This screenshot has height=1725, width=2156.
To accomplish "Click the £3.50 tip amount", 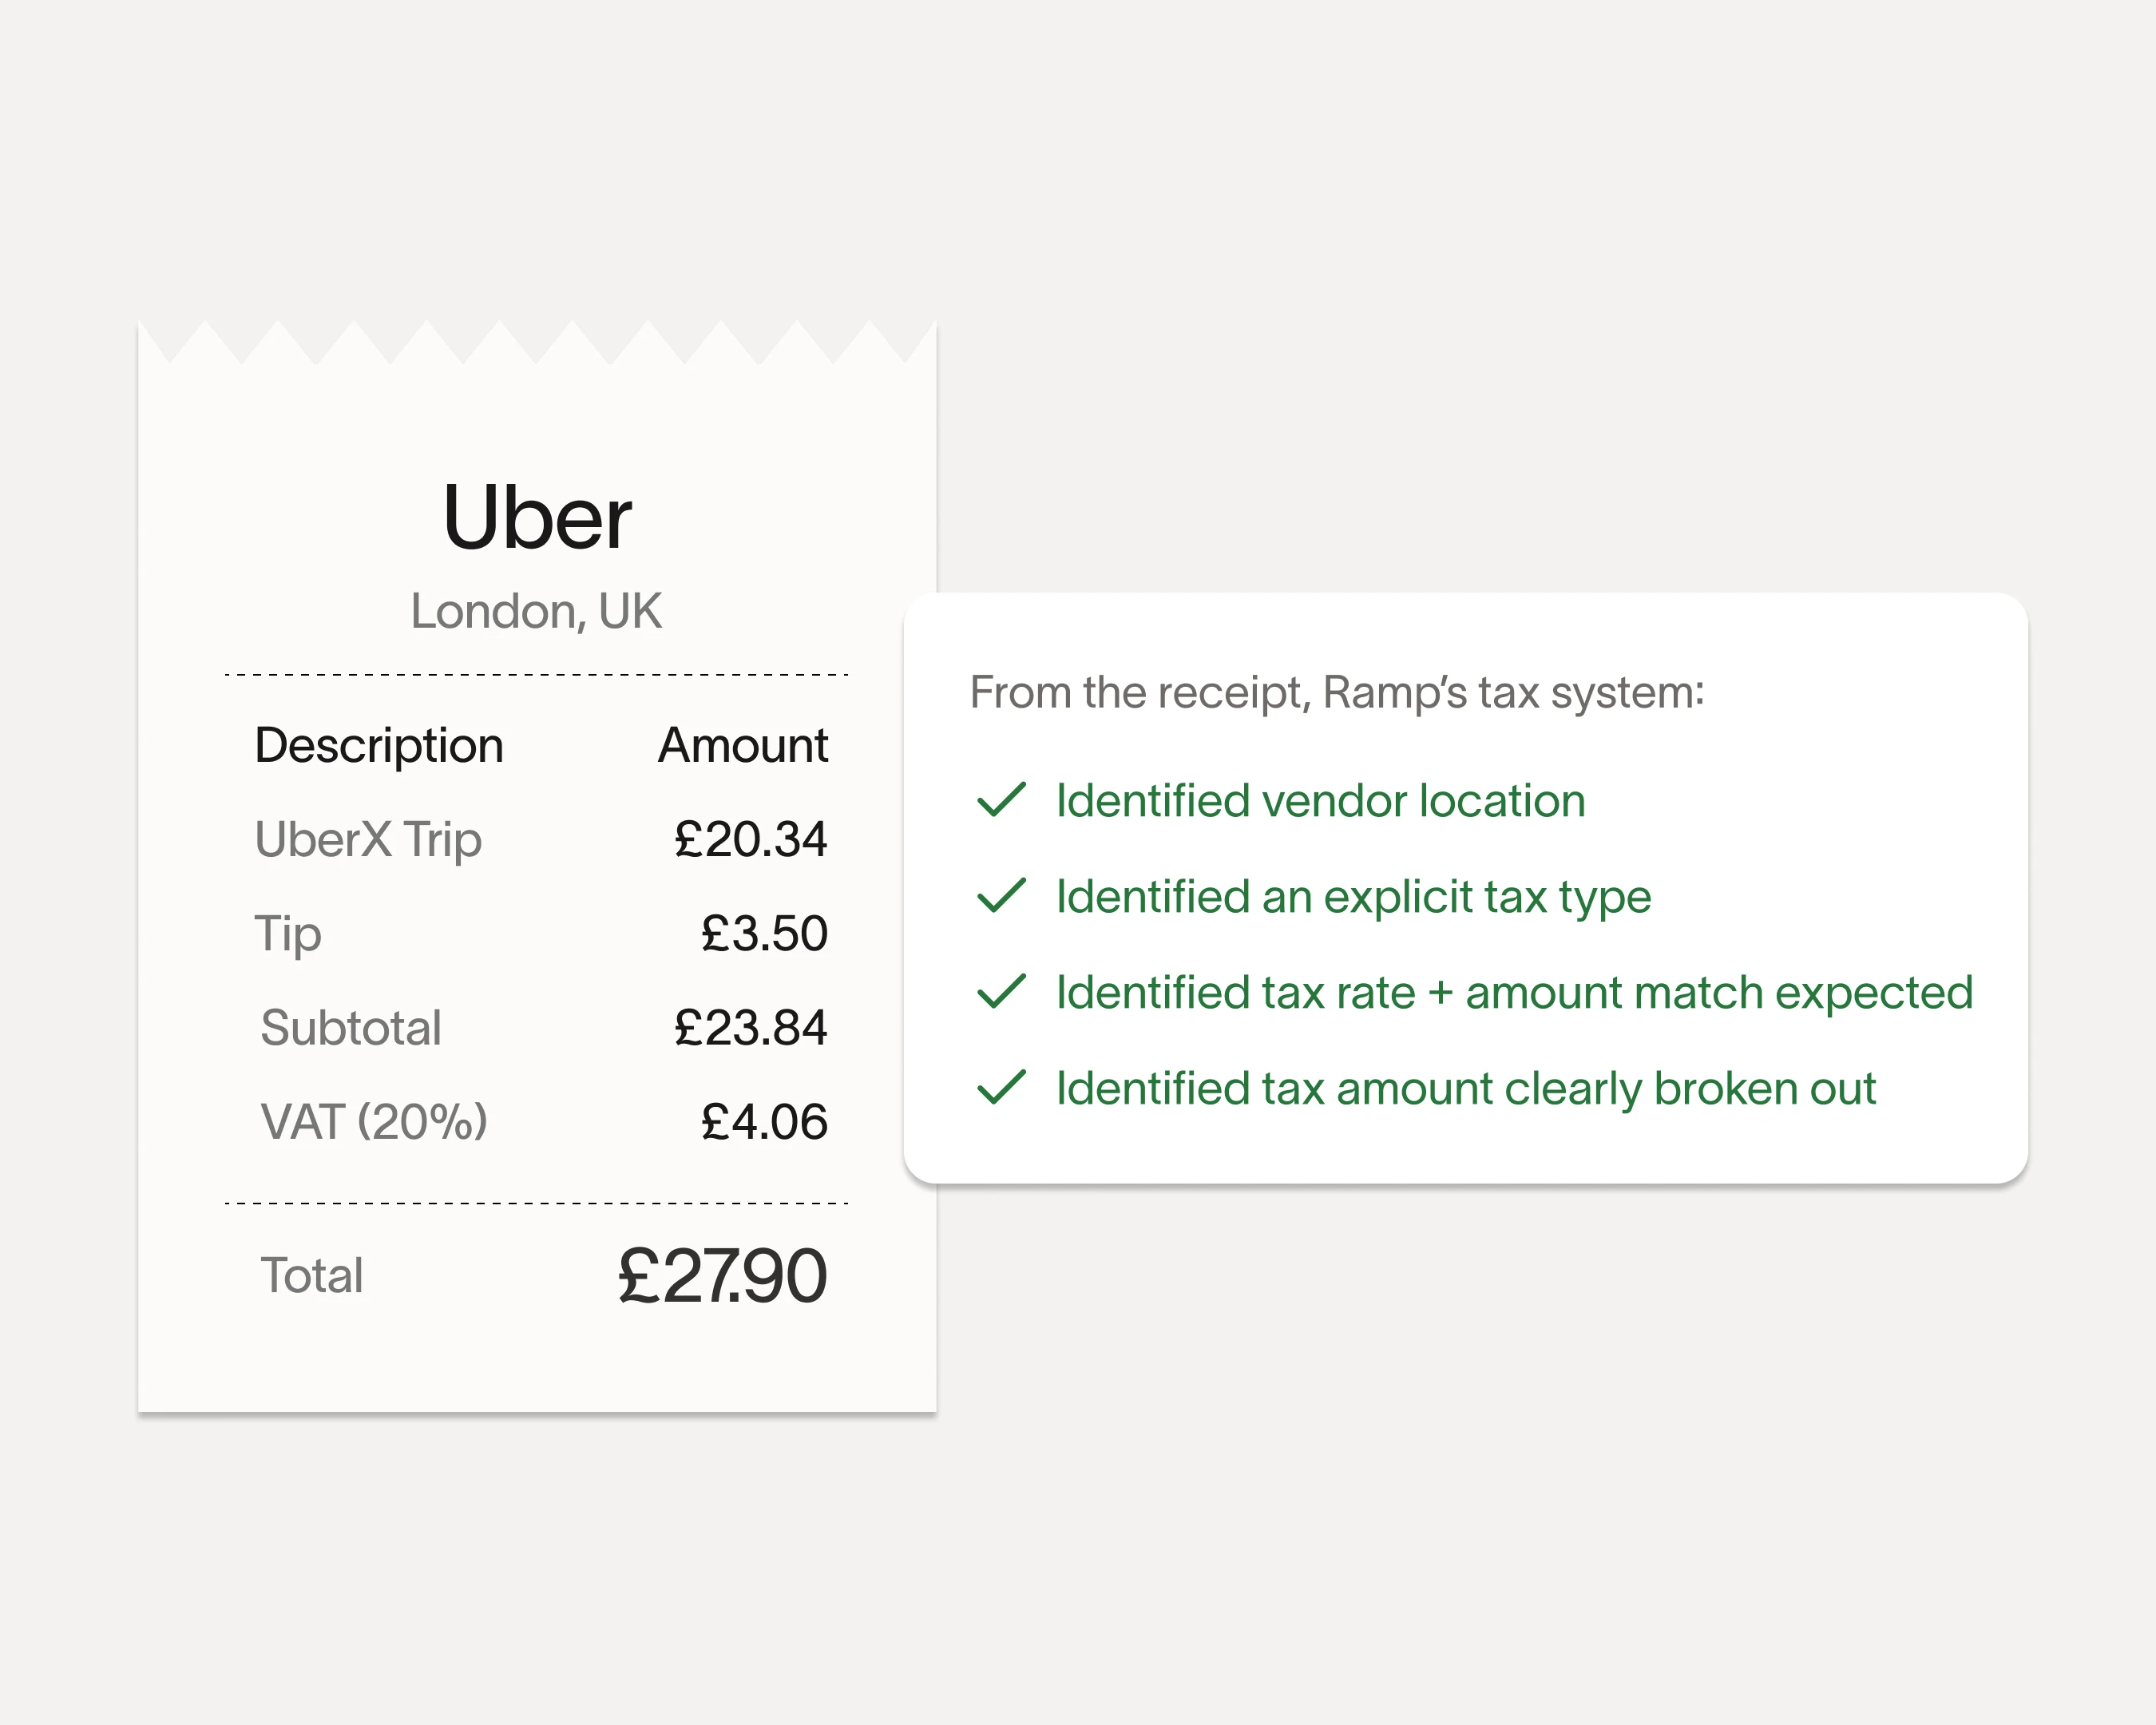I will coord(764,934).
